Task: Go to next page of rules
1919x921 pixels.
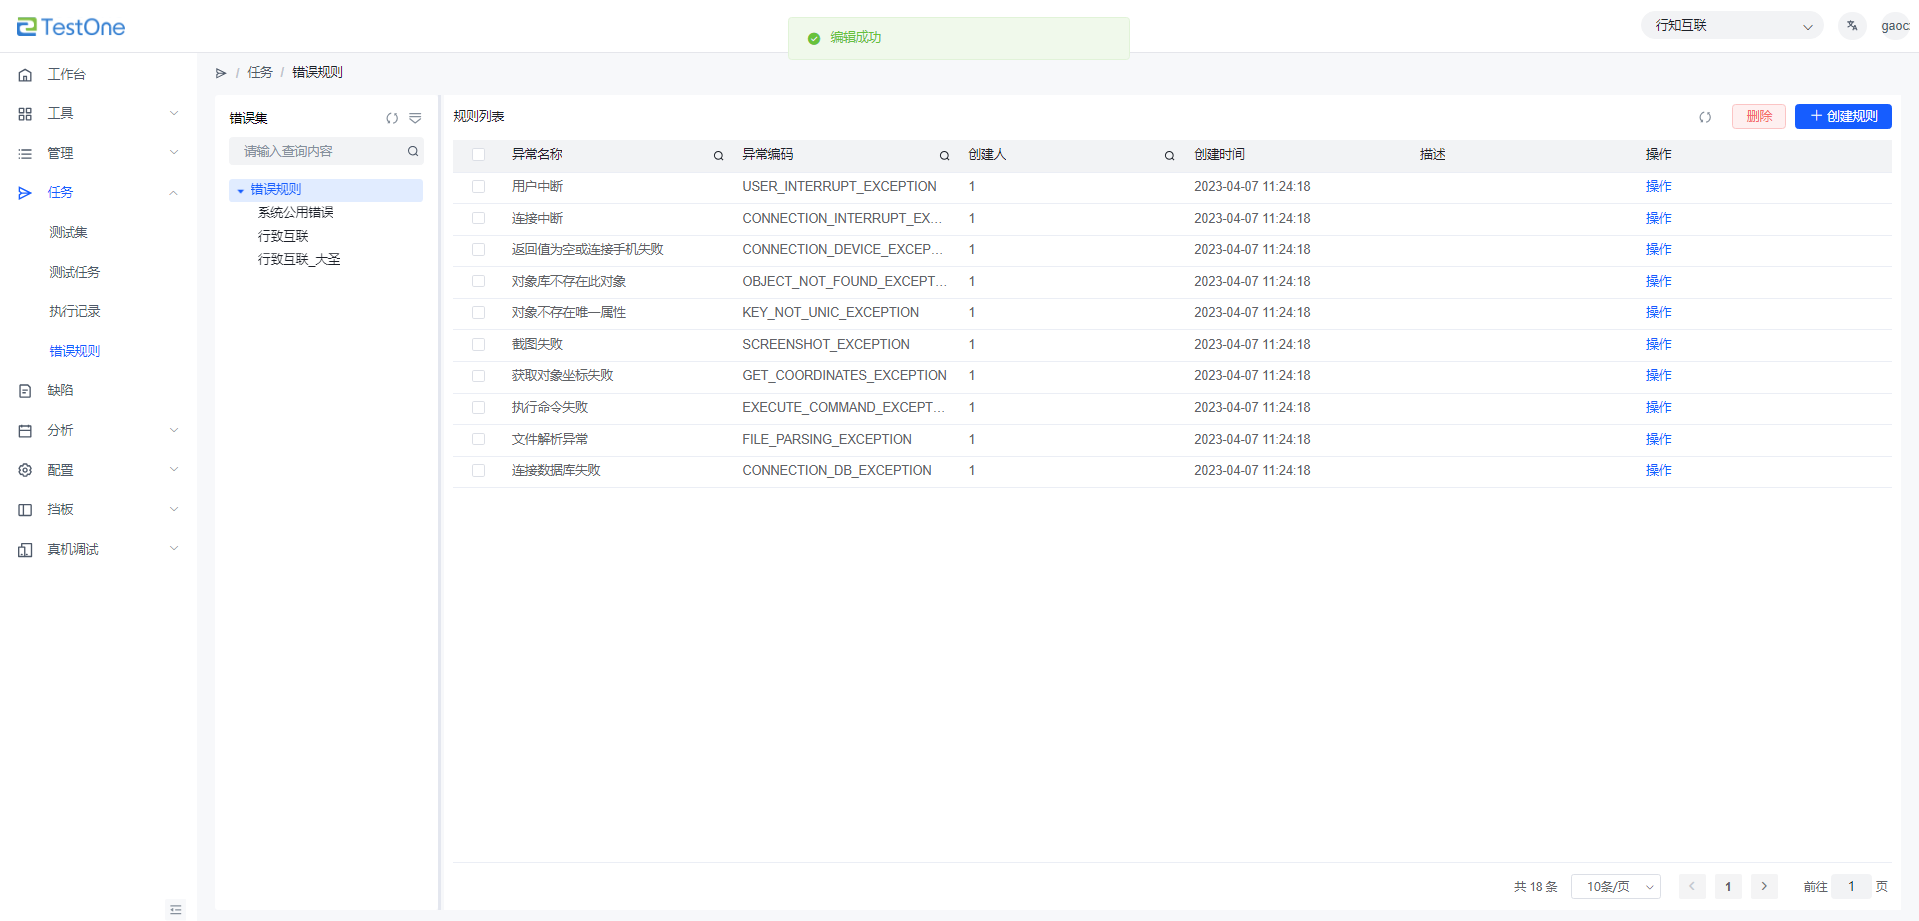Action: point(1764,886)
